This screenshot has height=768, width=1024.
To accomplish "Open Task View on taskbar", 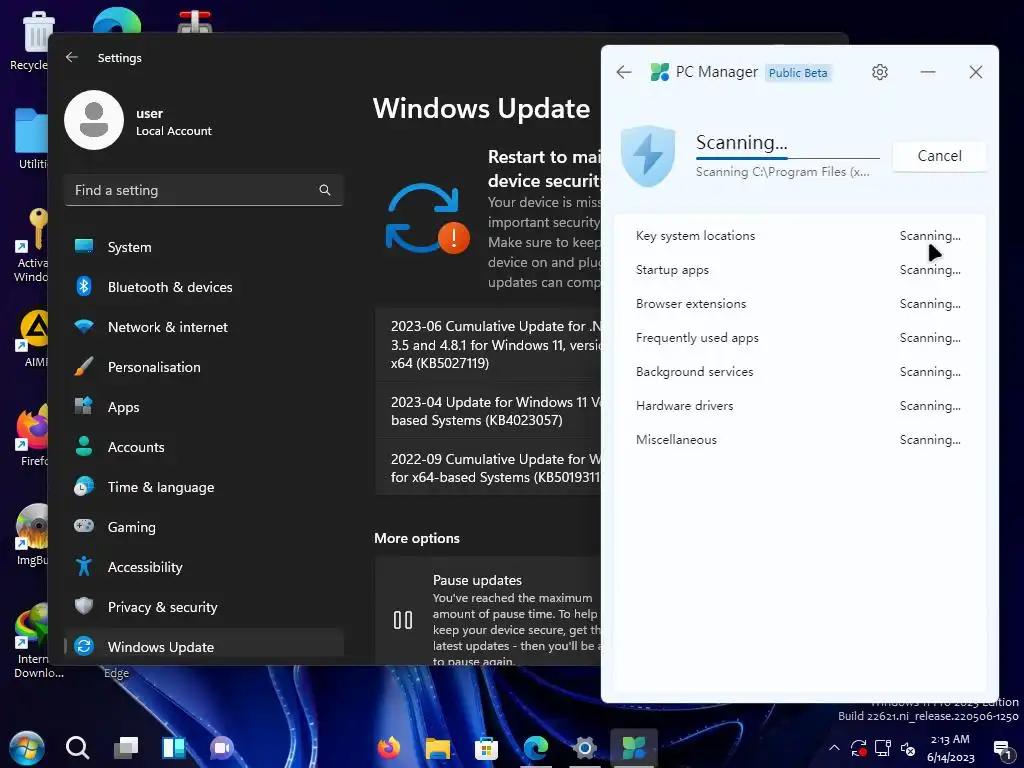I will (126, 748).
